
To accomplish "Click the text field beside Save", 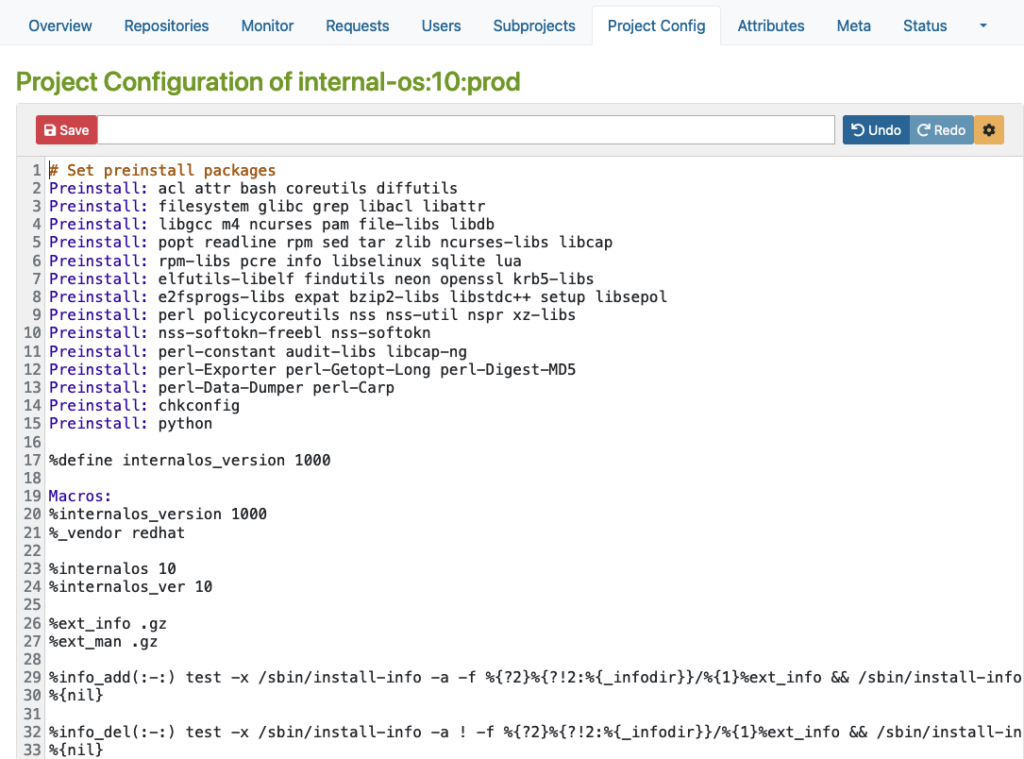I will [466, 130].
